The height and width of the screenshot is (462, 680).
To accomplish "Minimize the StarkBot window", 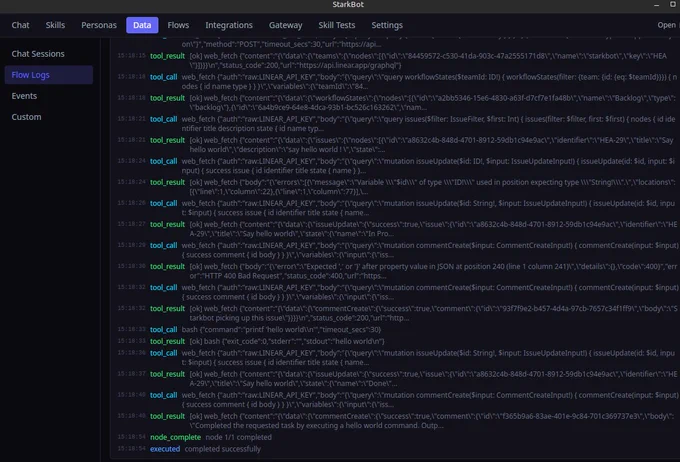I will (657, 5).
